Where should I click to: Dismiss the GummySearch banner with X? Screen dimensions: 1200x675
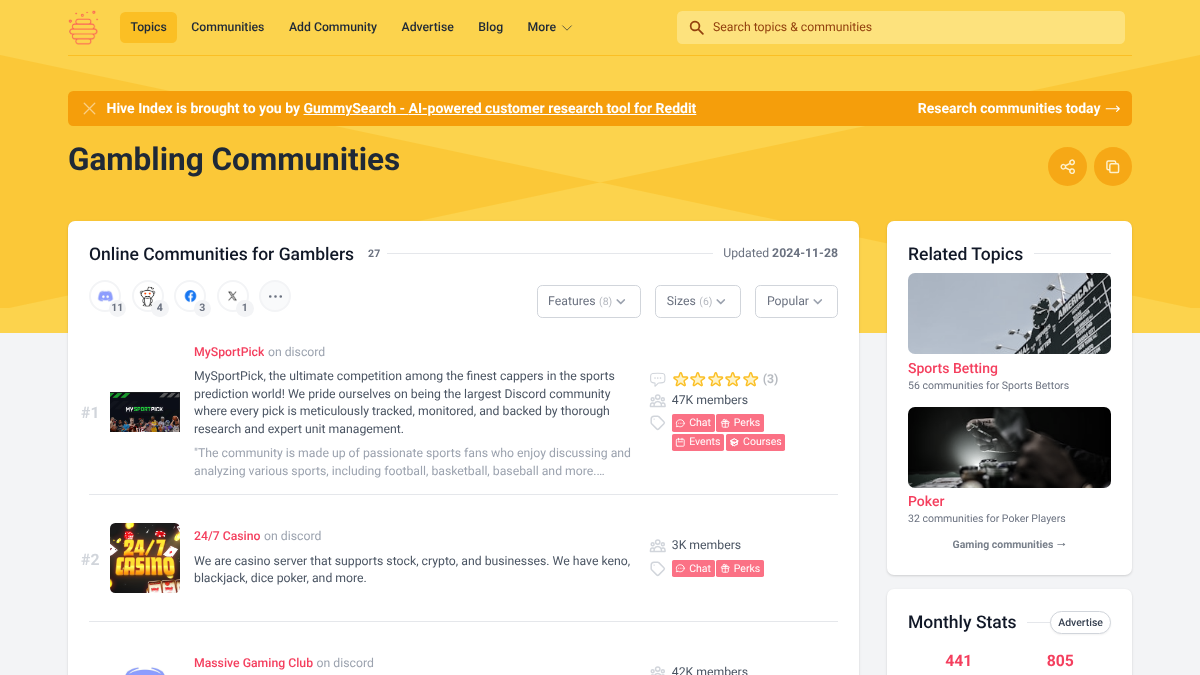89,109
